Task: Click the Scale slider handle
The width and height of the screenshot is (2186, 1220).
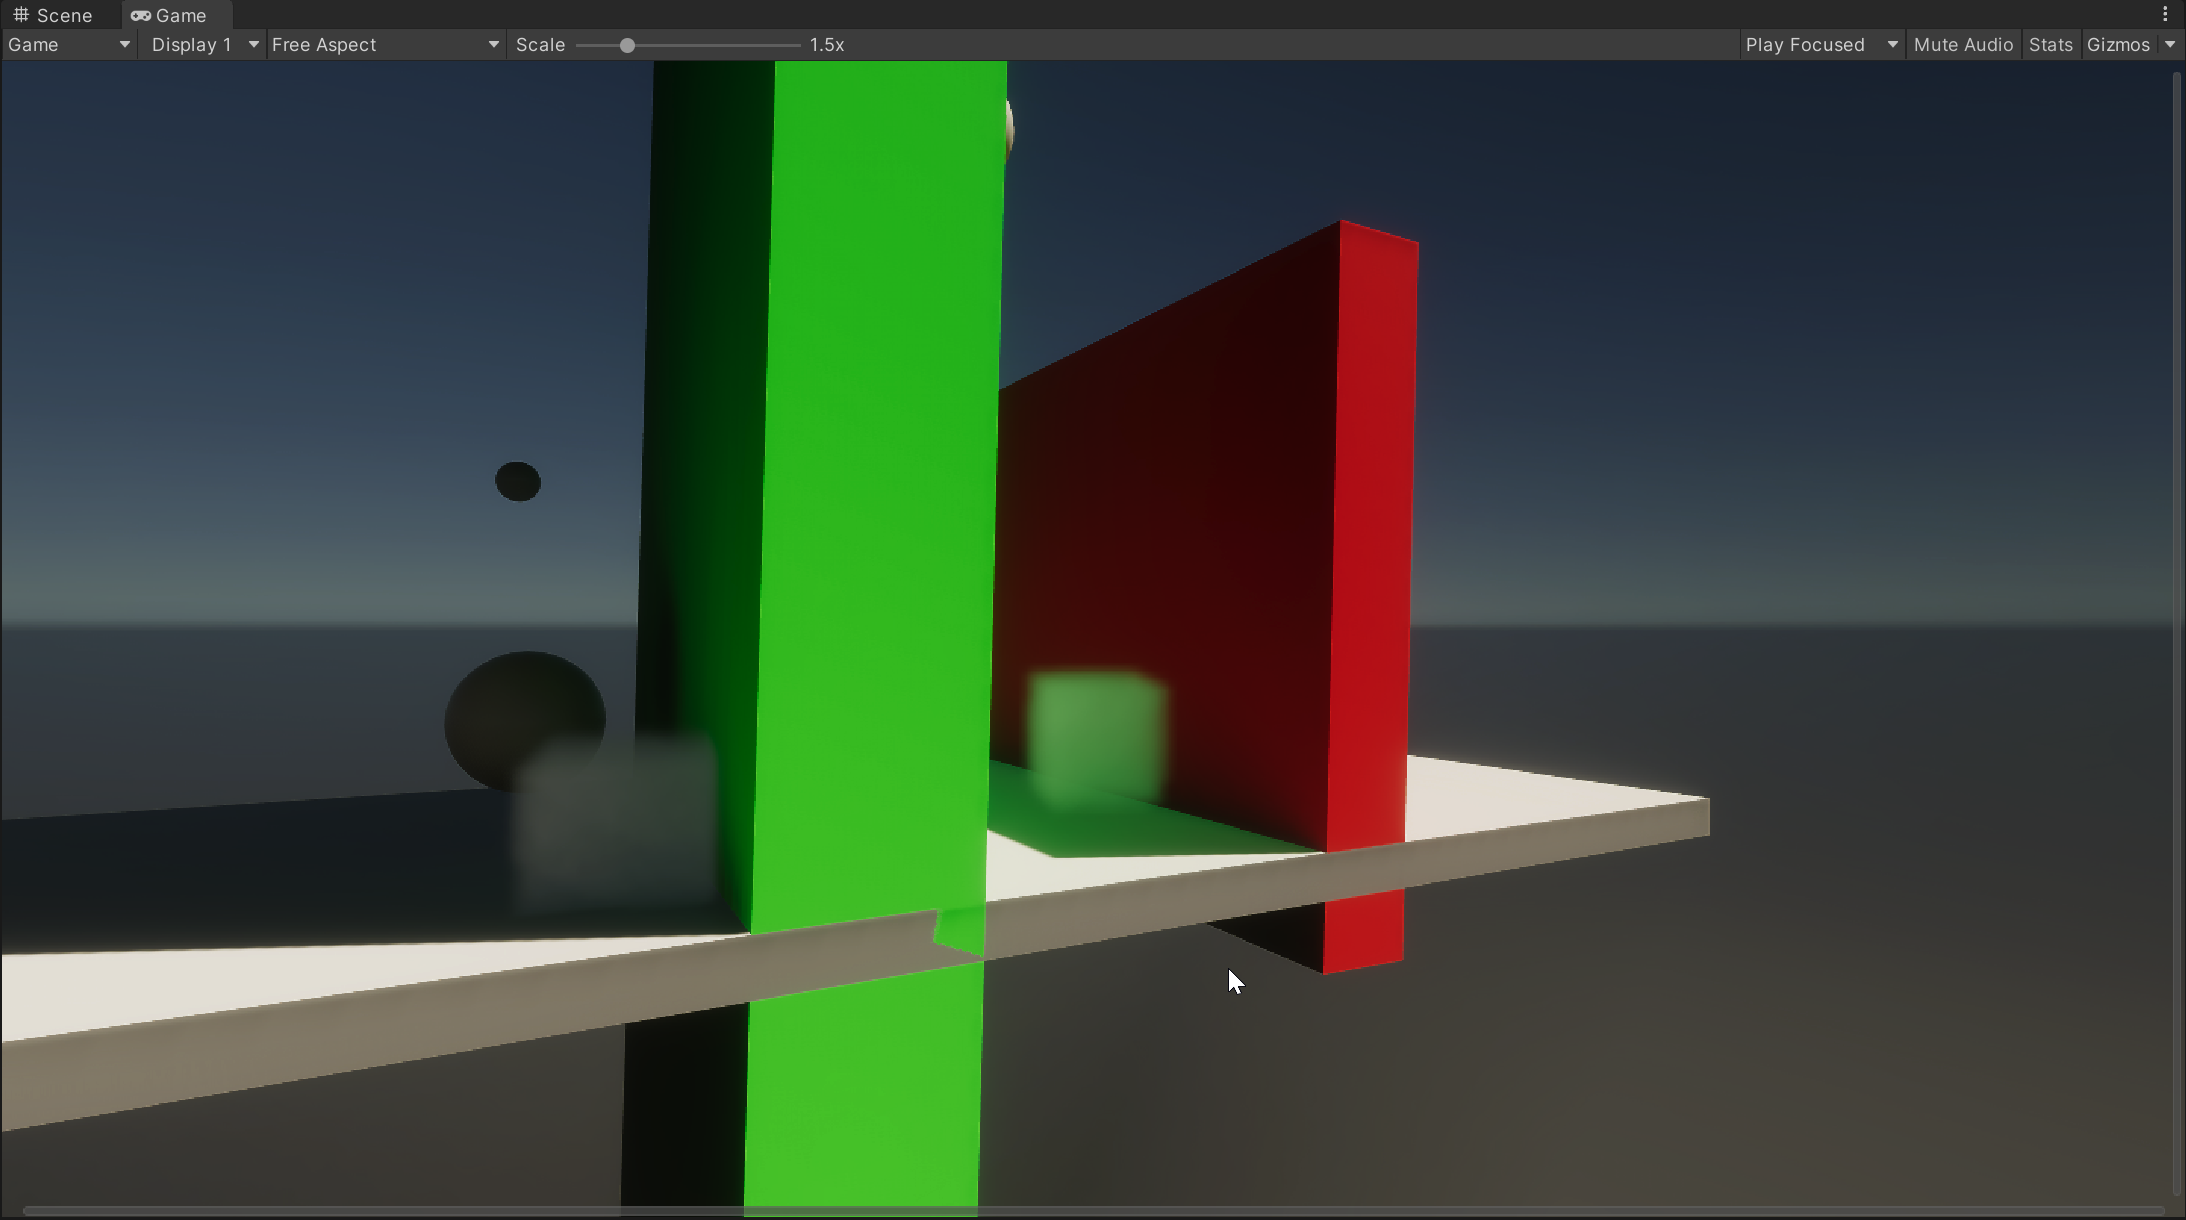Action: 627,45
